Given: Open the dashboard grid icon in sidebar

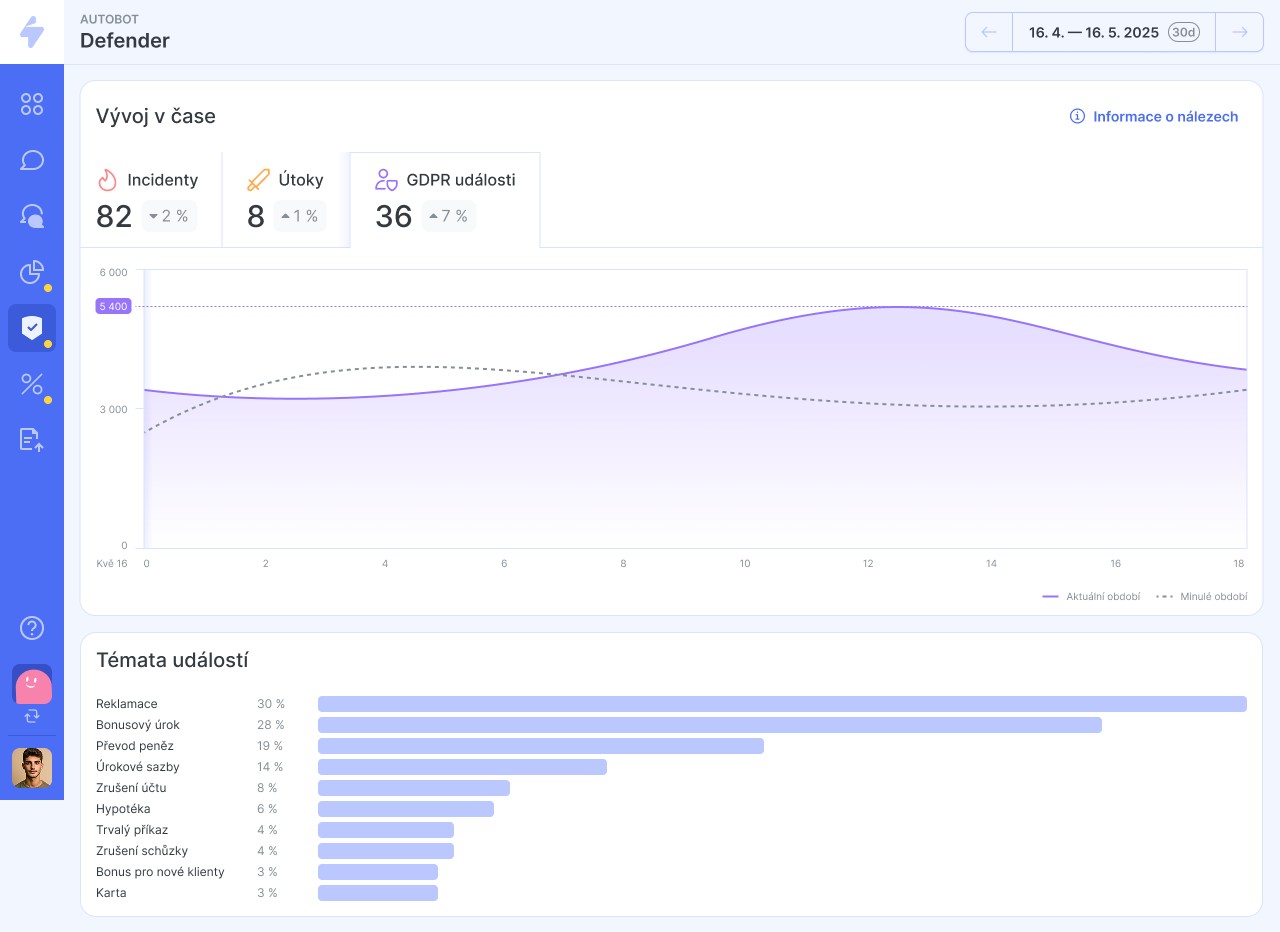Looking at the screenshot, I should point(32,104).
